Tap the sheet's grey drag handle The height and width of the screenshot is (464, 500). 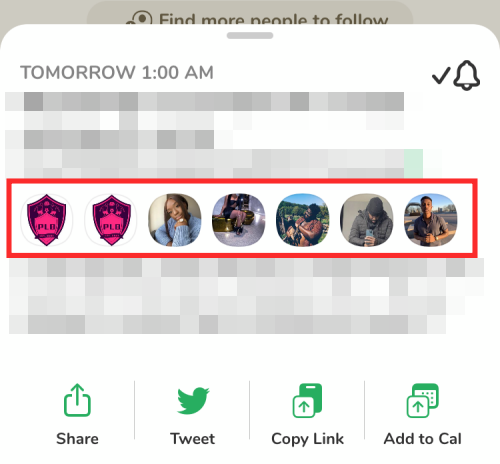click(250, 35)
